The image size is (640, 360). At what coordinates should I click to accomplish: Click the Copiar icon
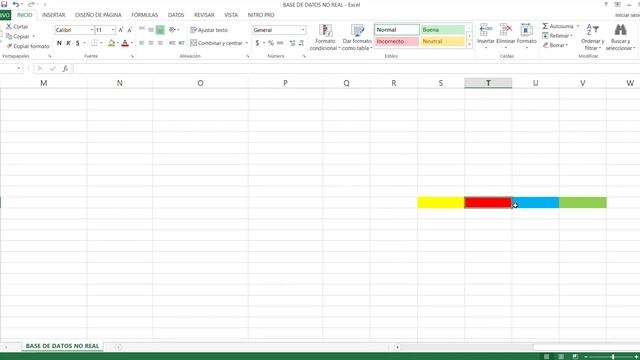tap(9, 36)
